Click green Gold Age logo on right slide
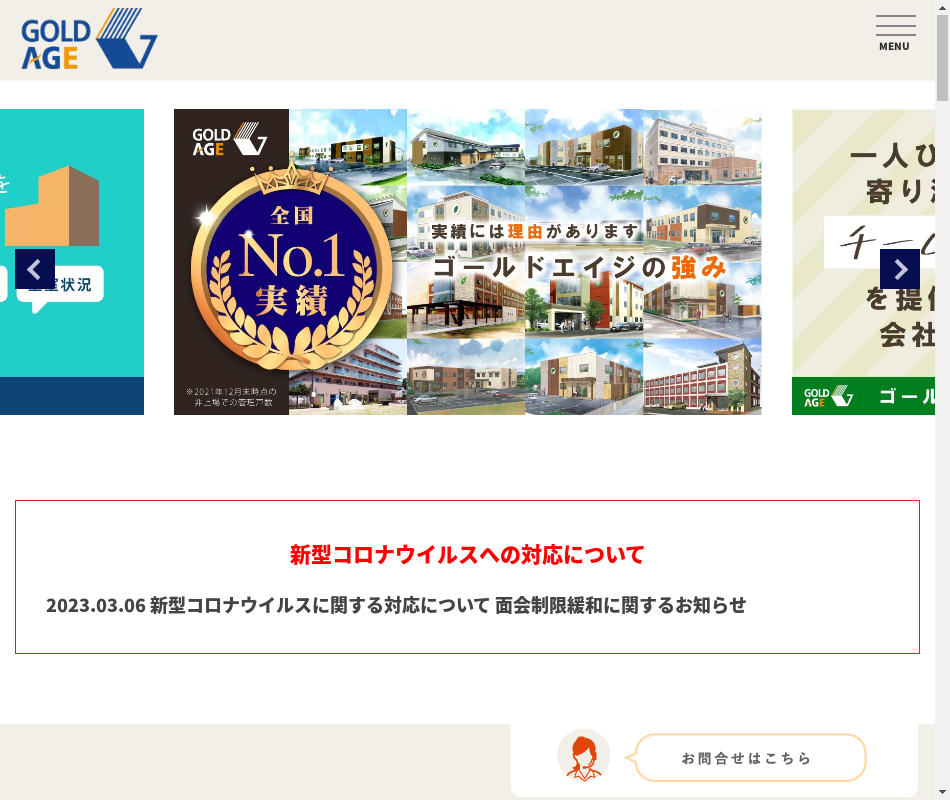The width and height of the screenshot is (950, 800). (x=828, y=396)
